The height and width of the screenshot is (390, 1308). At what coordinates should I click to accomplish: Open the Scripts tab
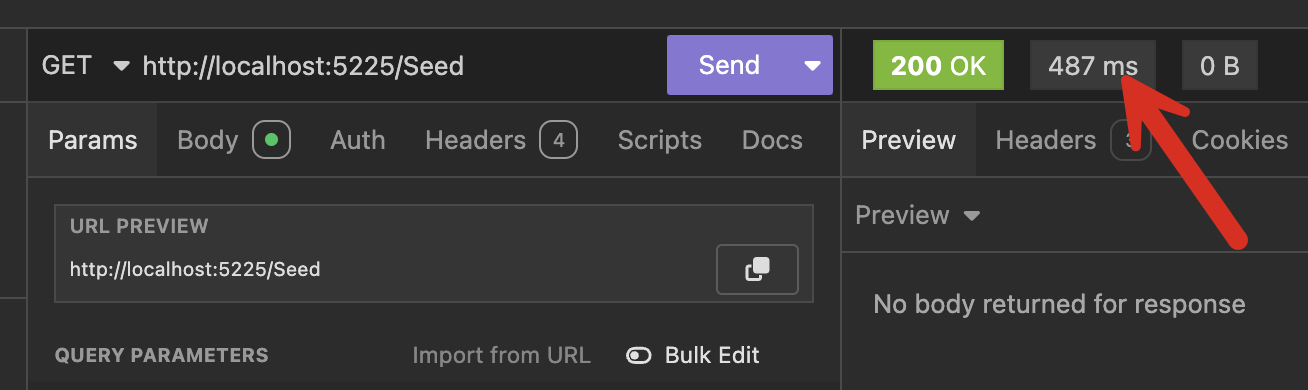pos(659,140)
